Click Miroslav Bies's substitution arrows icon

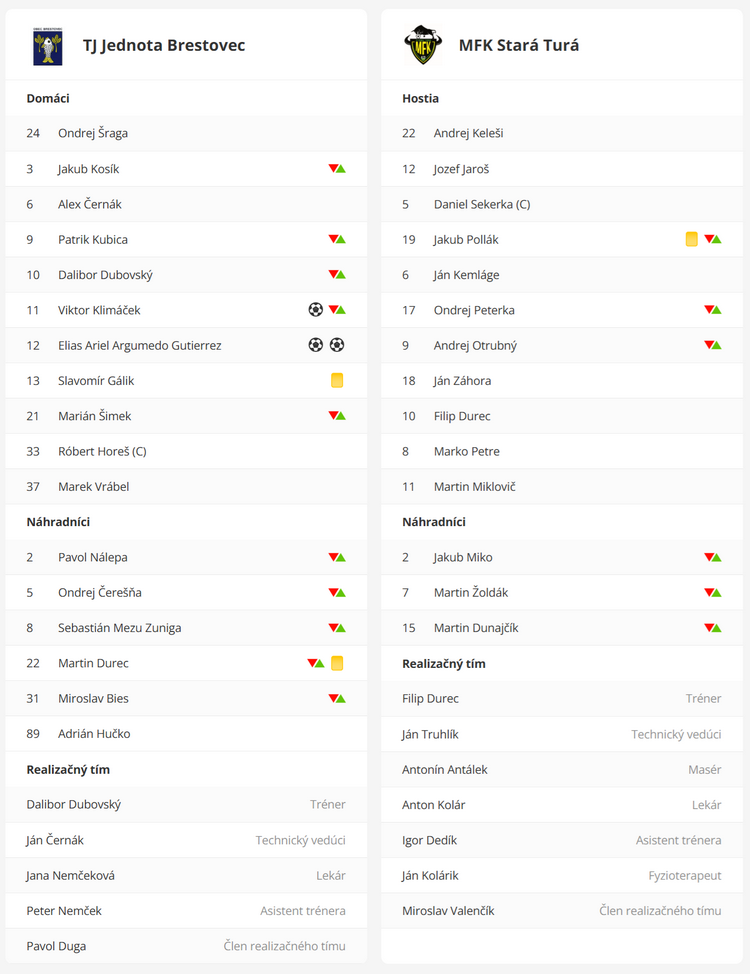click(337, 698)
